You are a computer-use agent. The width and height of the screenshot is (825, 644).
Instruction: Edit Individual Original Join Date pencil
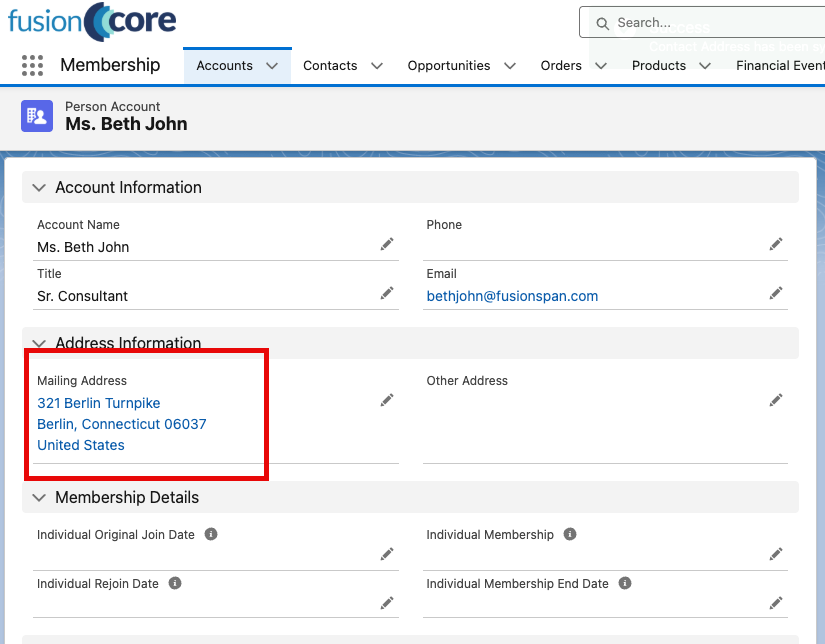click(387, 554)
